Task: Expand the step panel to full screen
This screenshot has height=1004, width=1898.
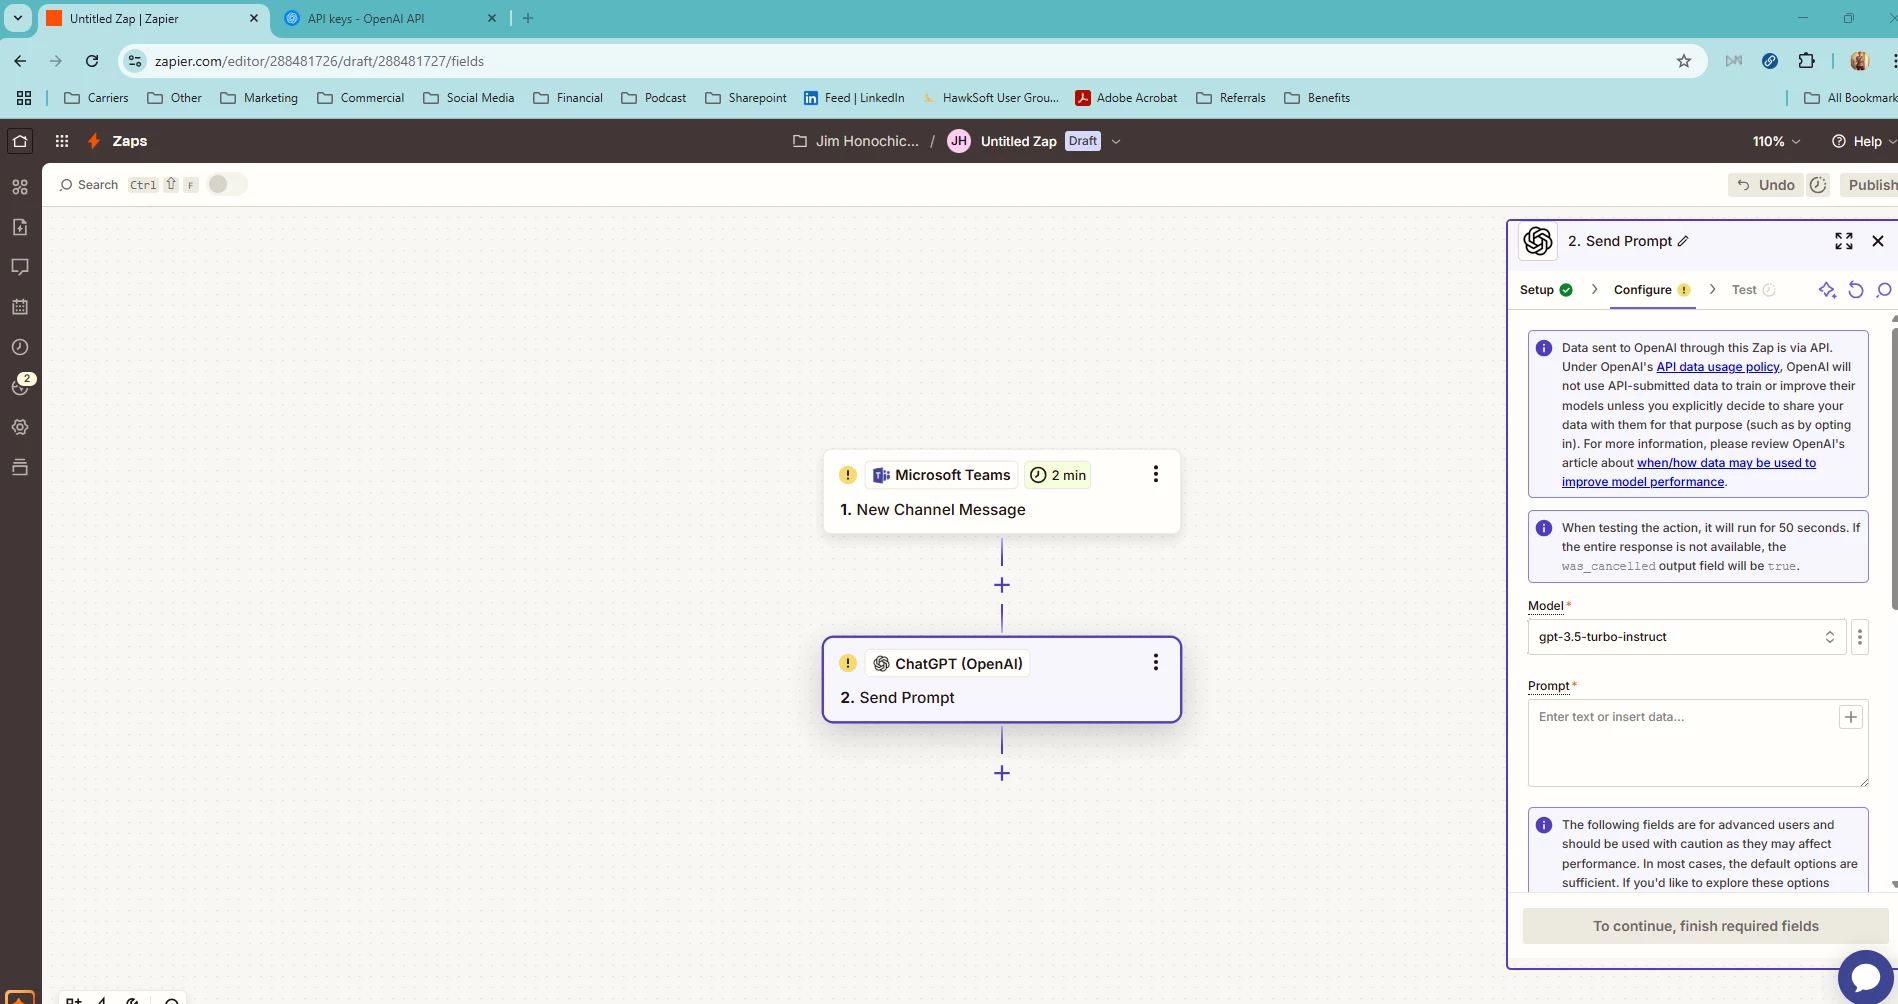Action: tap(1844, 241)
